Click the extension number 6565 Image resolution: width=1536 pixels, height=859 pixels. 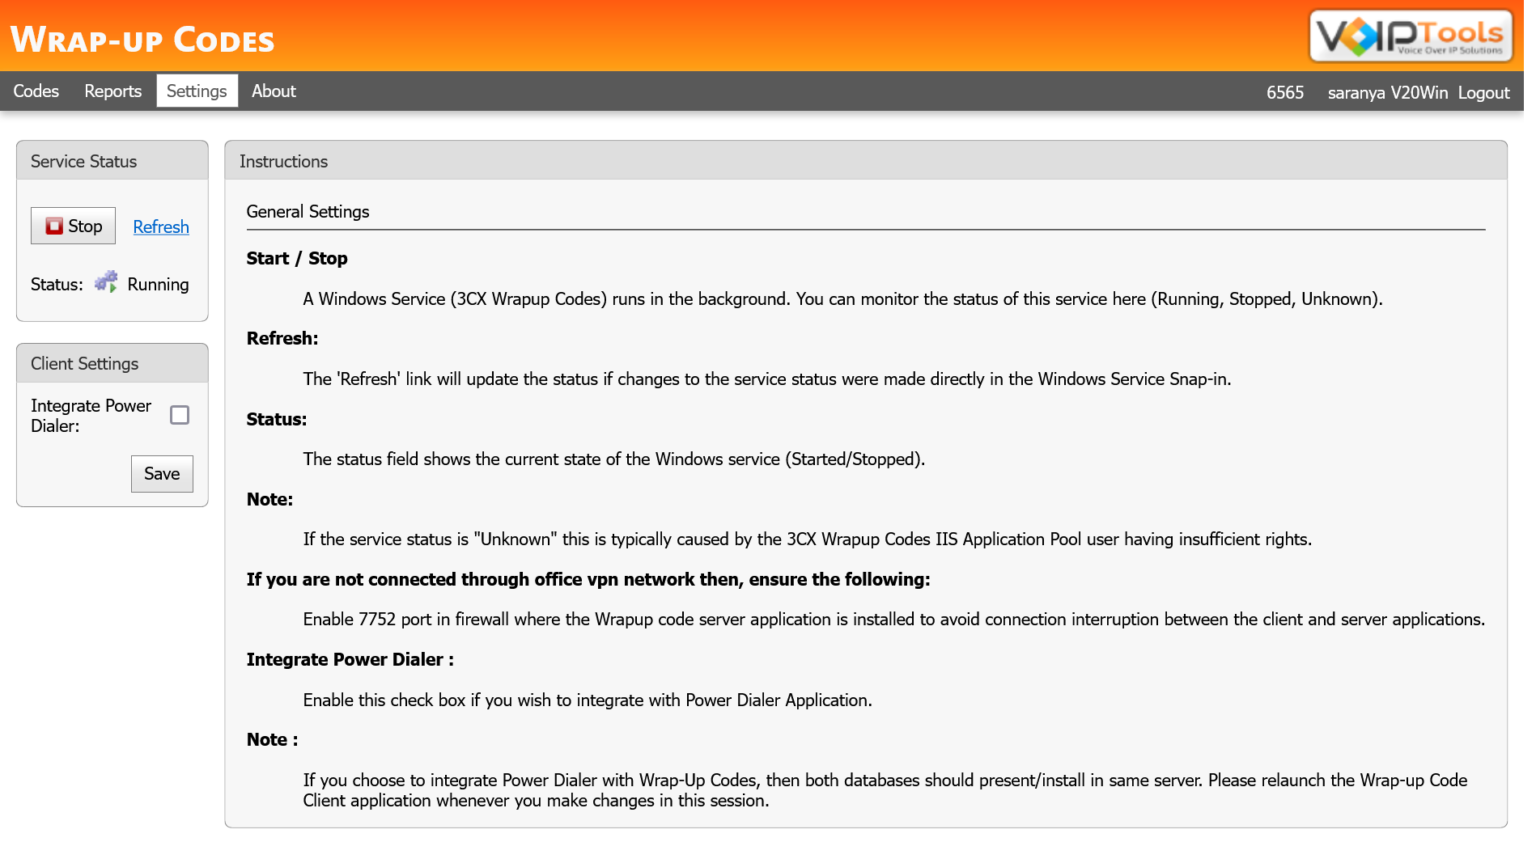1286,92
